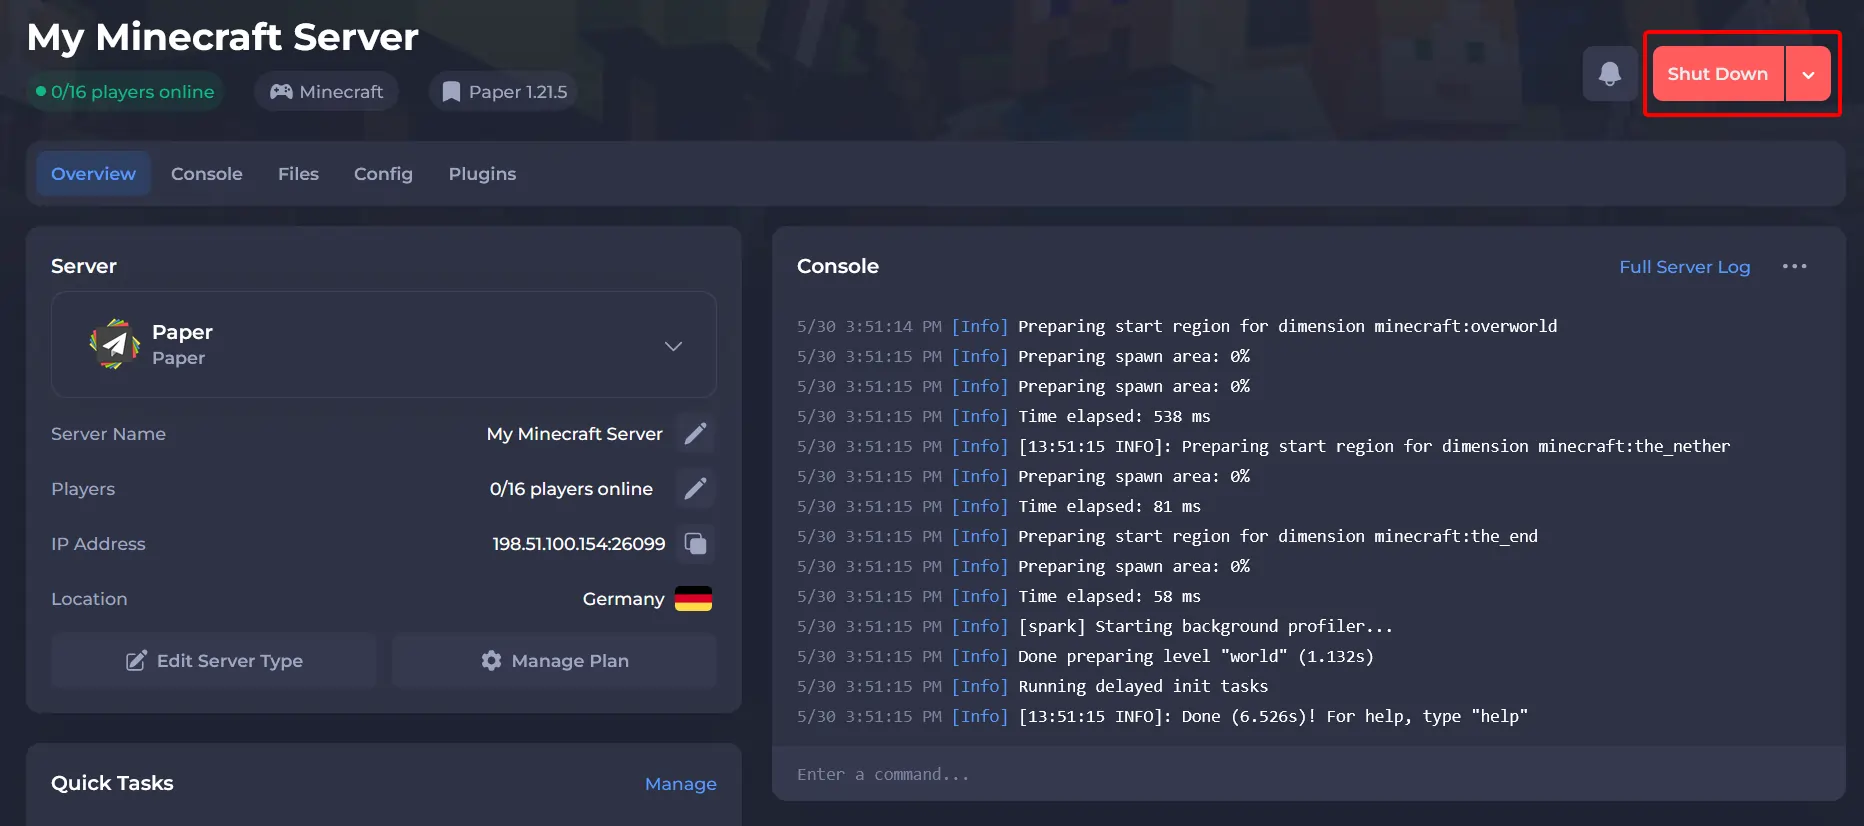1864x826 pixels.
Task: Click the Paper airplane server logo
Action: [x=115, y=344]
